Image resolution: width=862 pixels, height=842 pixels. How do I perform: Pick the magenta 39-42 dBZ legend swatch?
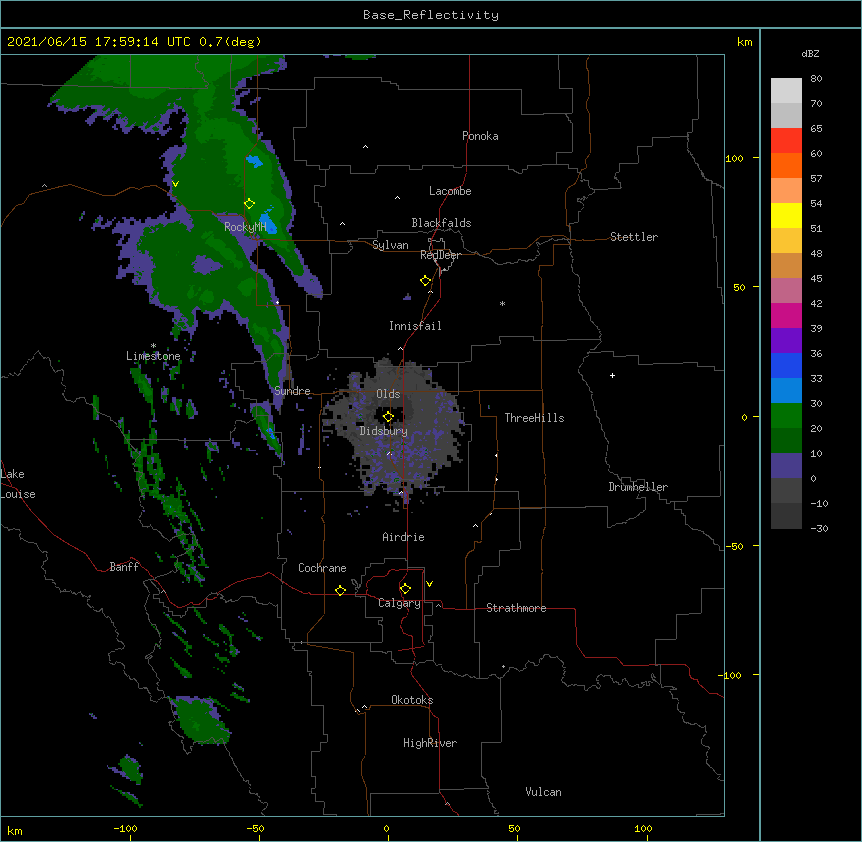[786, 315]
